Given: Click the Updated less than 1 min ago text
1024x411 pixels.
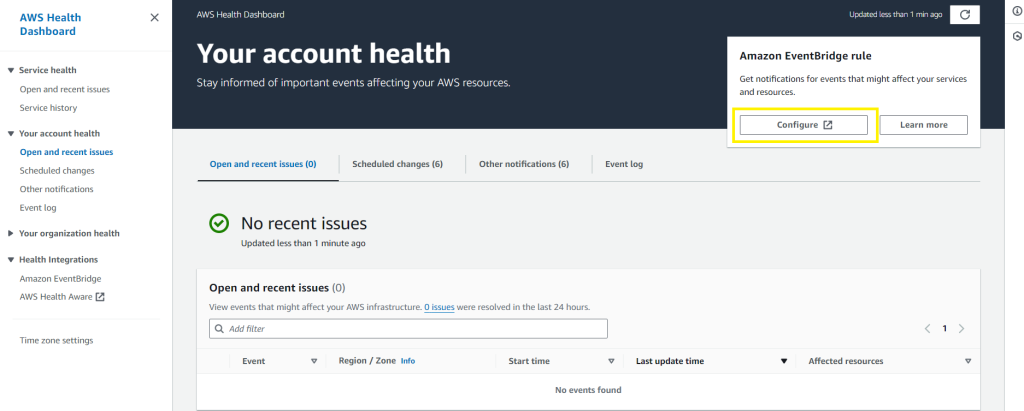Looking at the screenshot, I should click(895, 14).
